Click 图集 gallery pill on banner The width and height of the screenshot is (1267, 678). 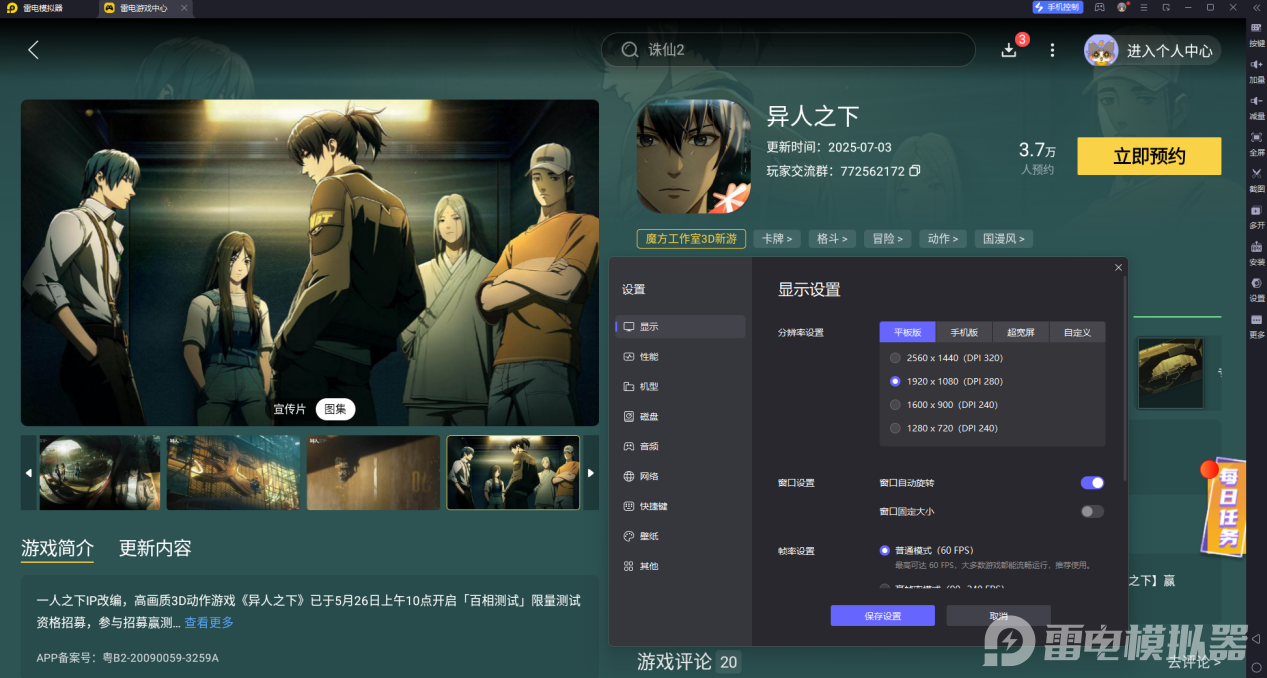[x=335, y=409]
